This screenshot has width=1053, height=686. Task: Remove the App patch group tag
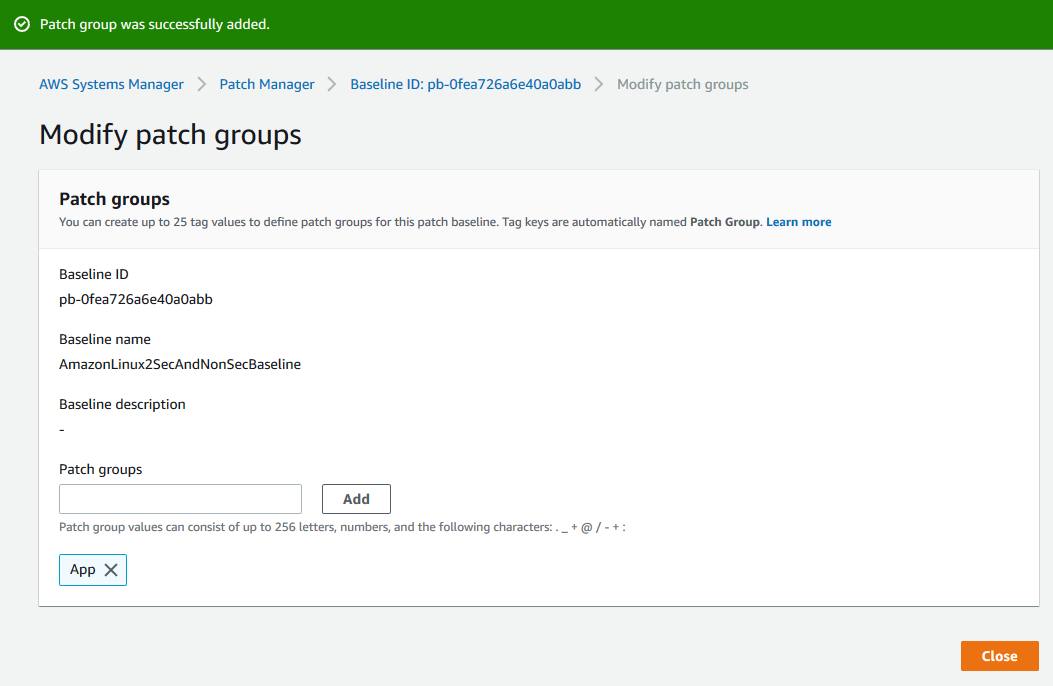click(x=111, y=570)
